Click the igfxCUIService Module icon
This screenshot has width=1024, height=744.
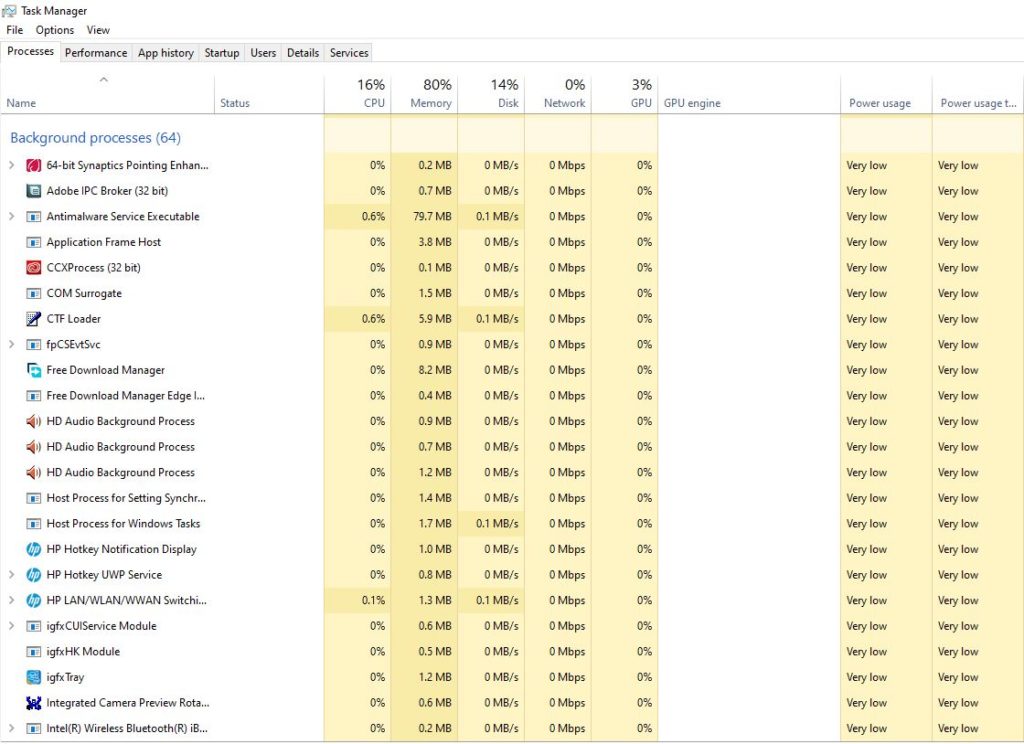[33, 626]
